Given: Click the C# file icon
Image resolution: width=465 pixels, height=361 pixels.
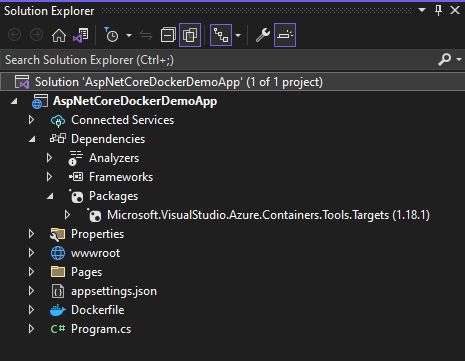Looking at the screenshot, I should click(x=58, y=329).
